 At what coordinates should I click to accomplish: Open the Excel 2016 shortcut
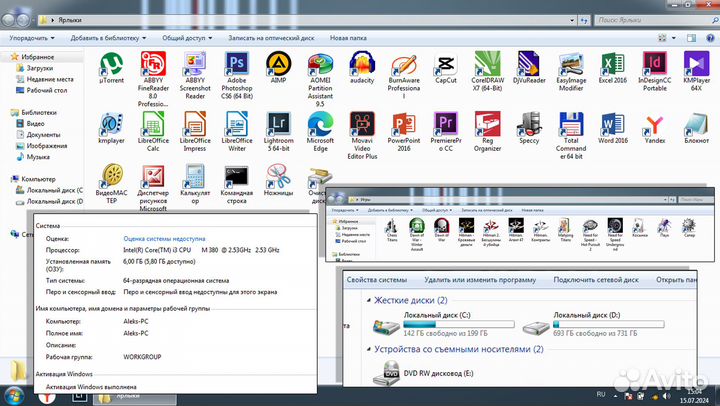click(613, 68)
